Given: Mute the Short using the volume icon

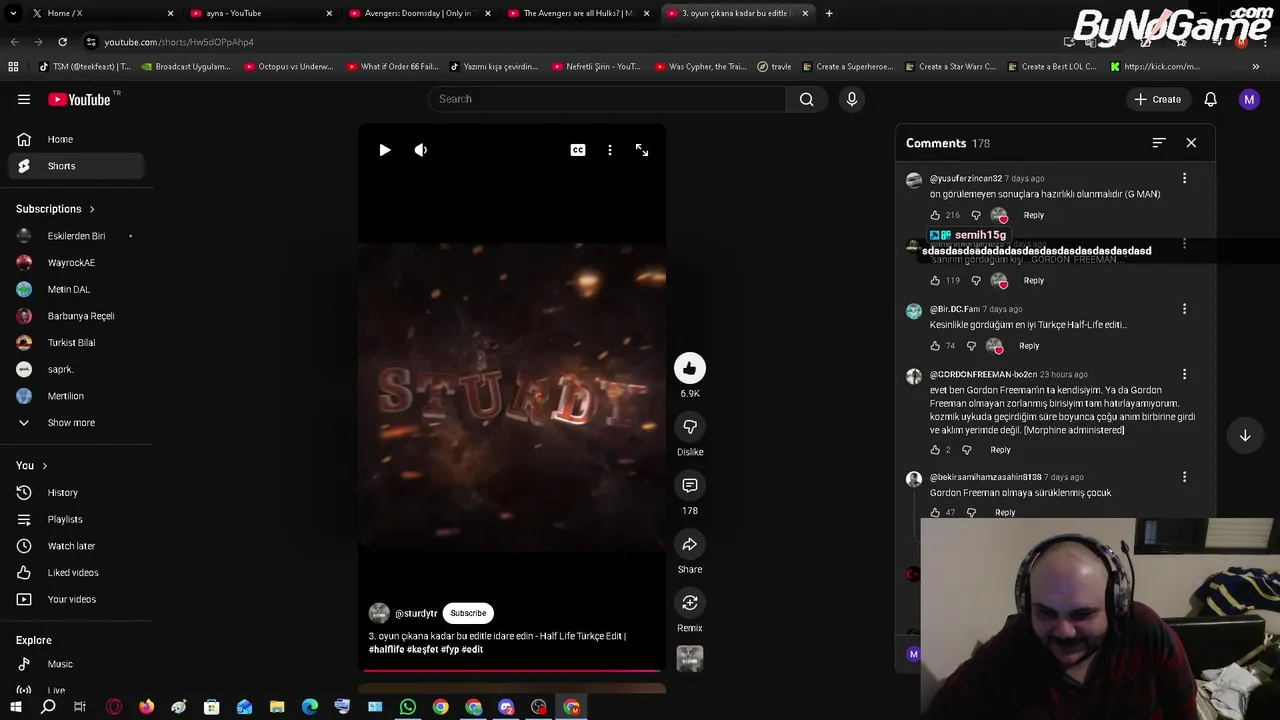Looking at the screenshot, I should click(421, 150).
